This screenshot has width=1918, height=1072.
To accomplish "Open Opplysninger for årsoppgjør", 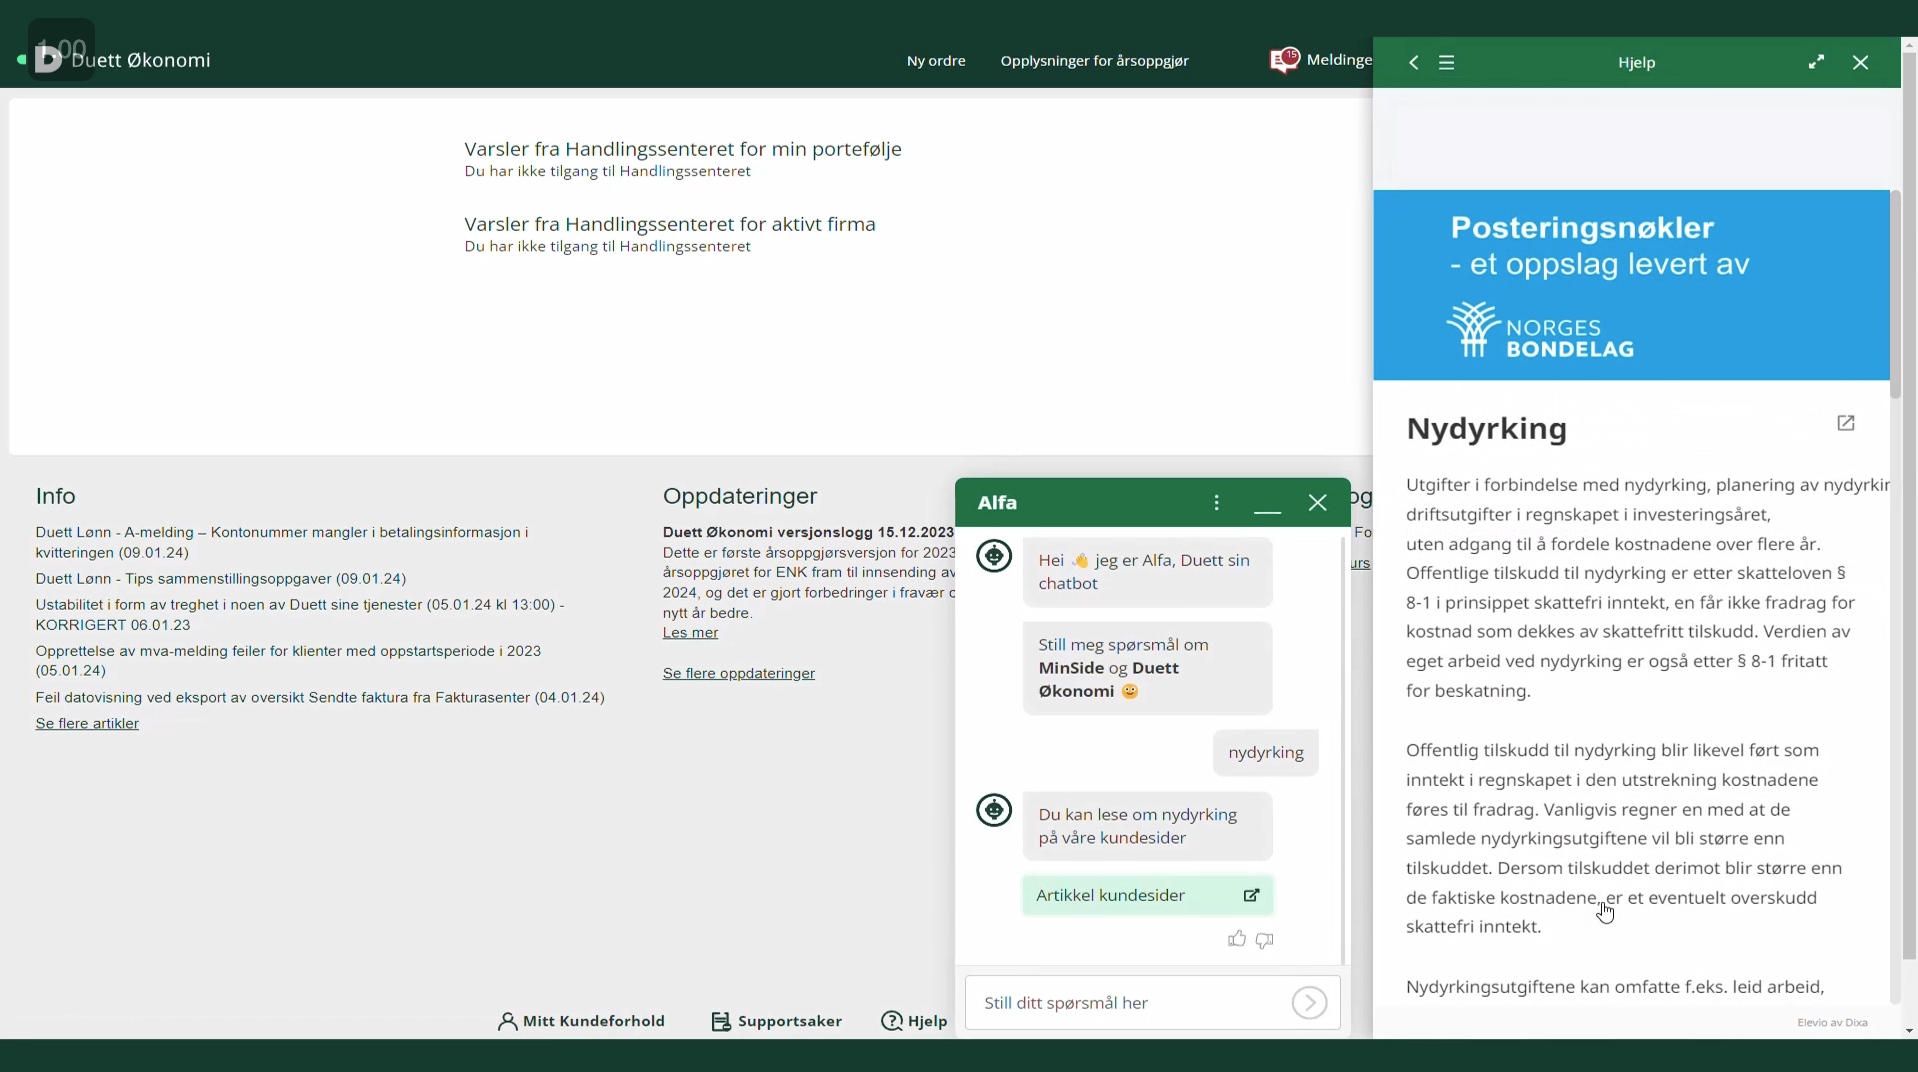I will pyautogui.click(x=1094, y=61).
